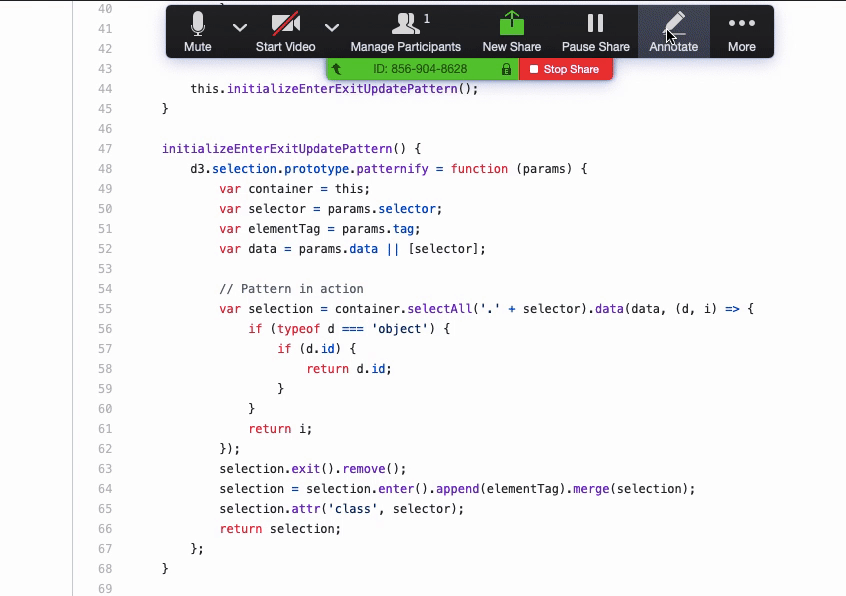Click 'return selection;' on line 66
846x596 pixels.
[x=280, y=529]
